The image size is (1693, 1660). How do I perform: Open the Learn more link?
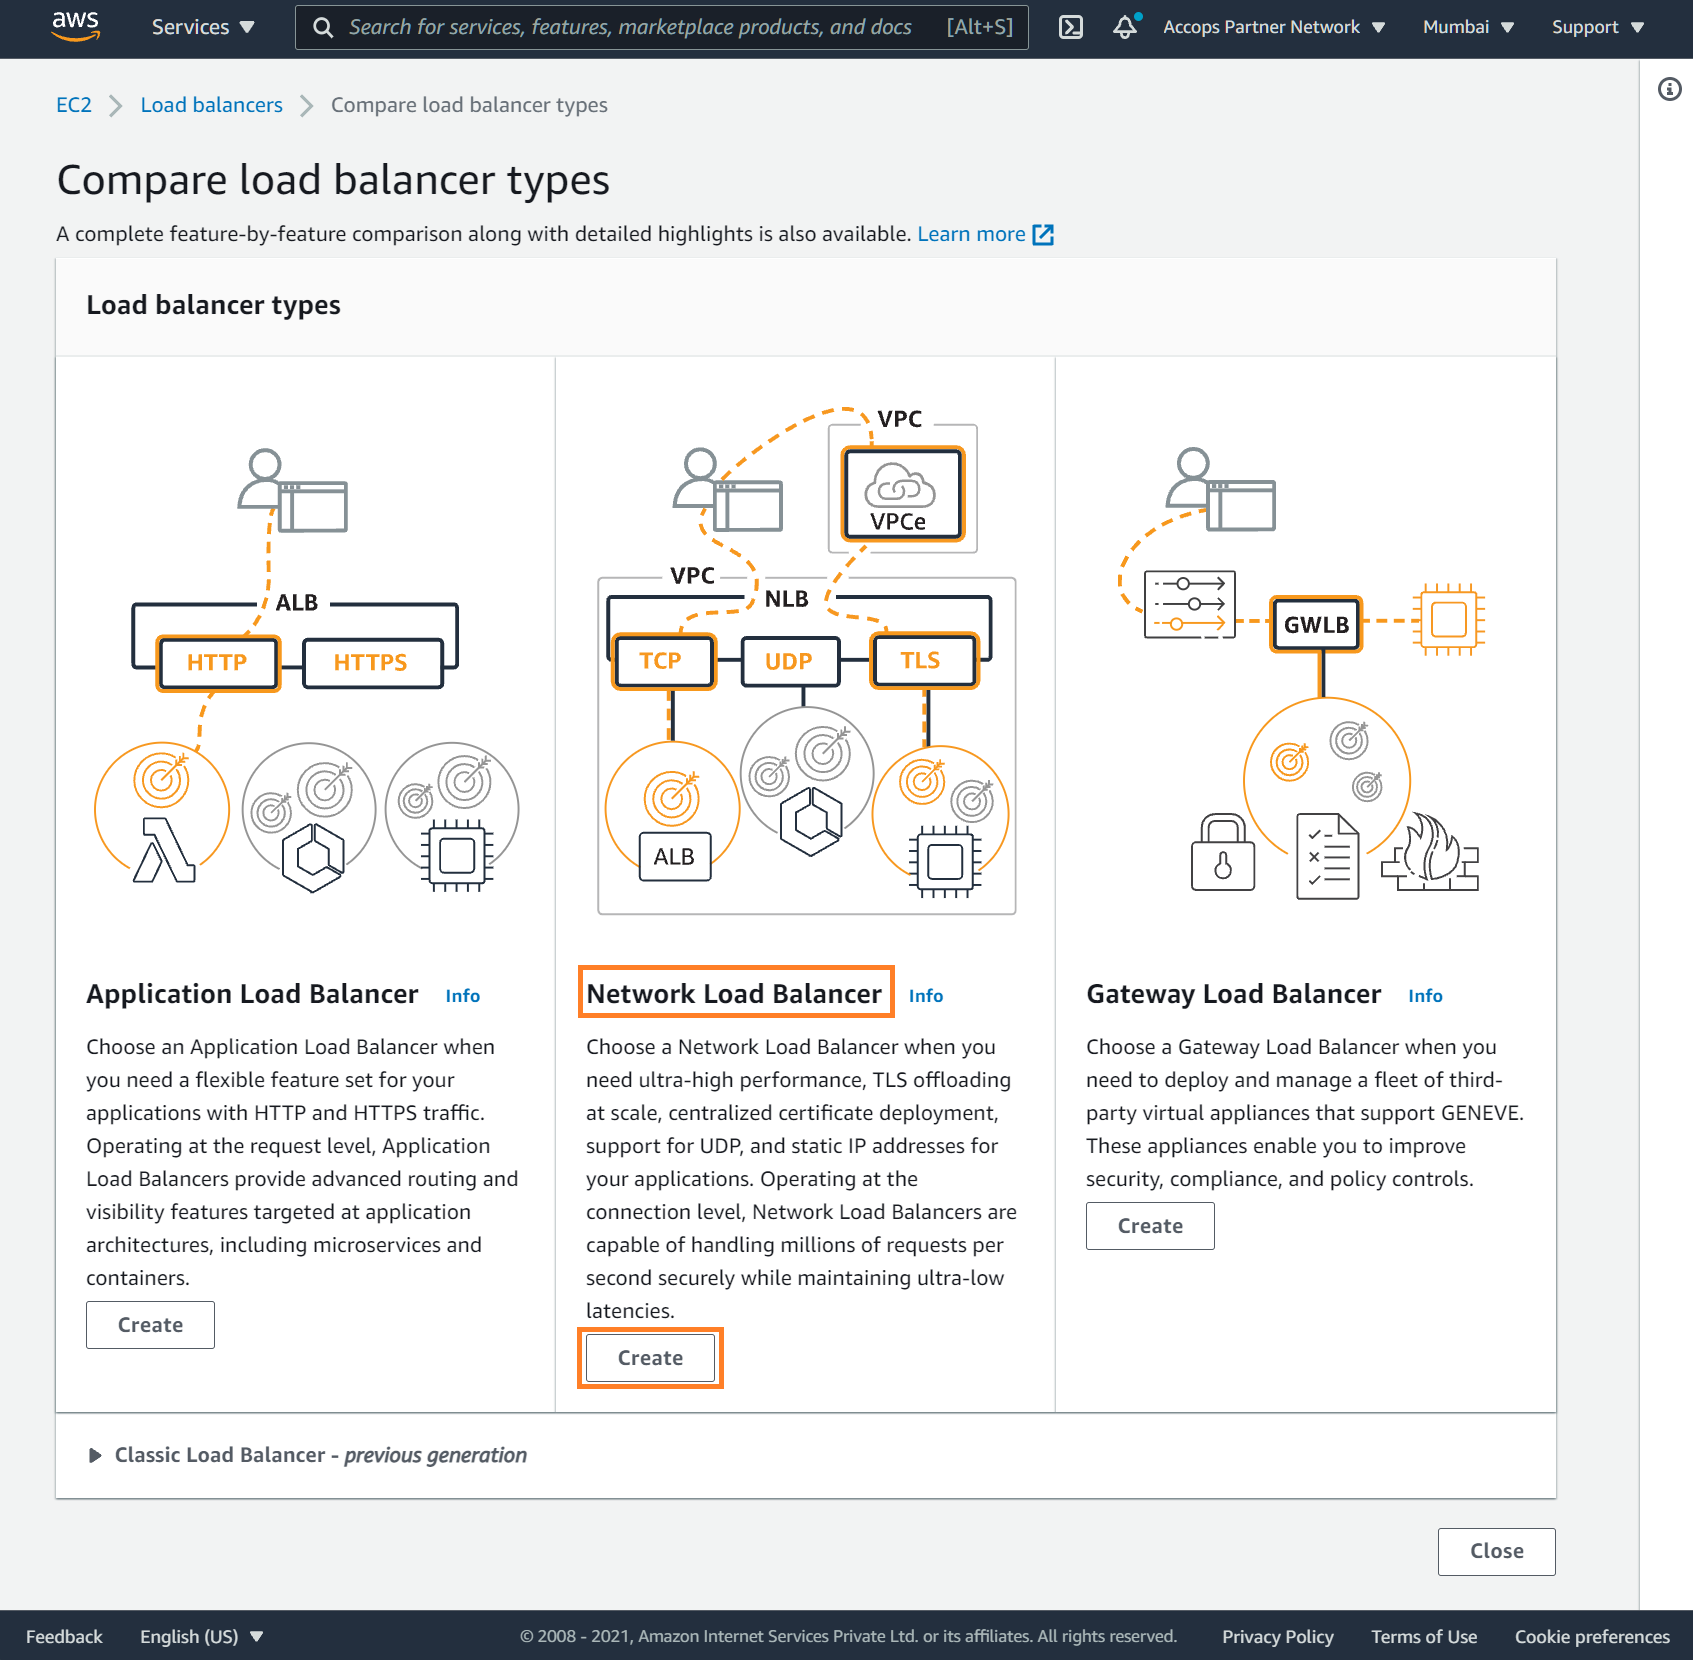click(x=971, y=234)
